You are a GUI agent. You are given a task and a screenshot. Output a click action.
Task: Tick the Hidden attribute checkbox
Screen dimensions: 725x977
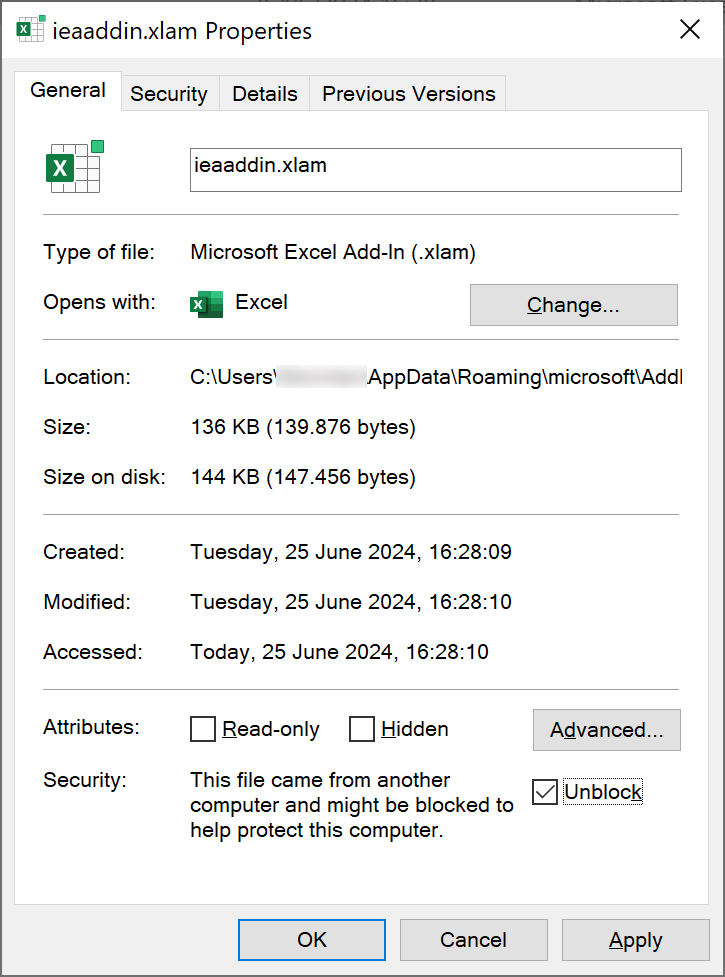[362, 730]
